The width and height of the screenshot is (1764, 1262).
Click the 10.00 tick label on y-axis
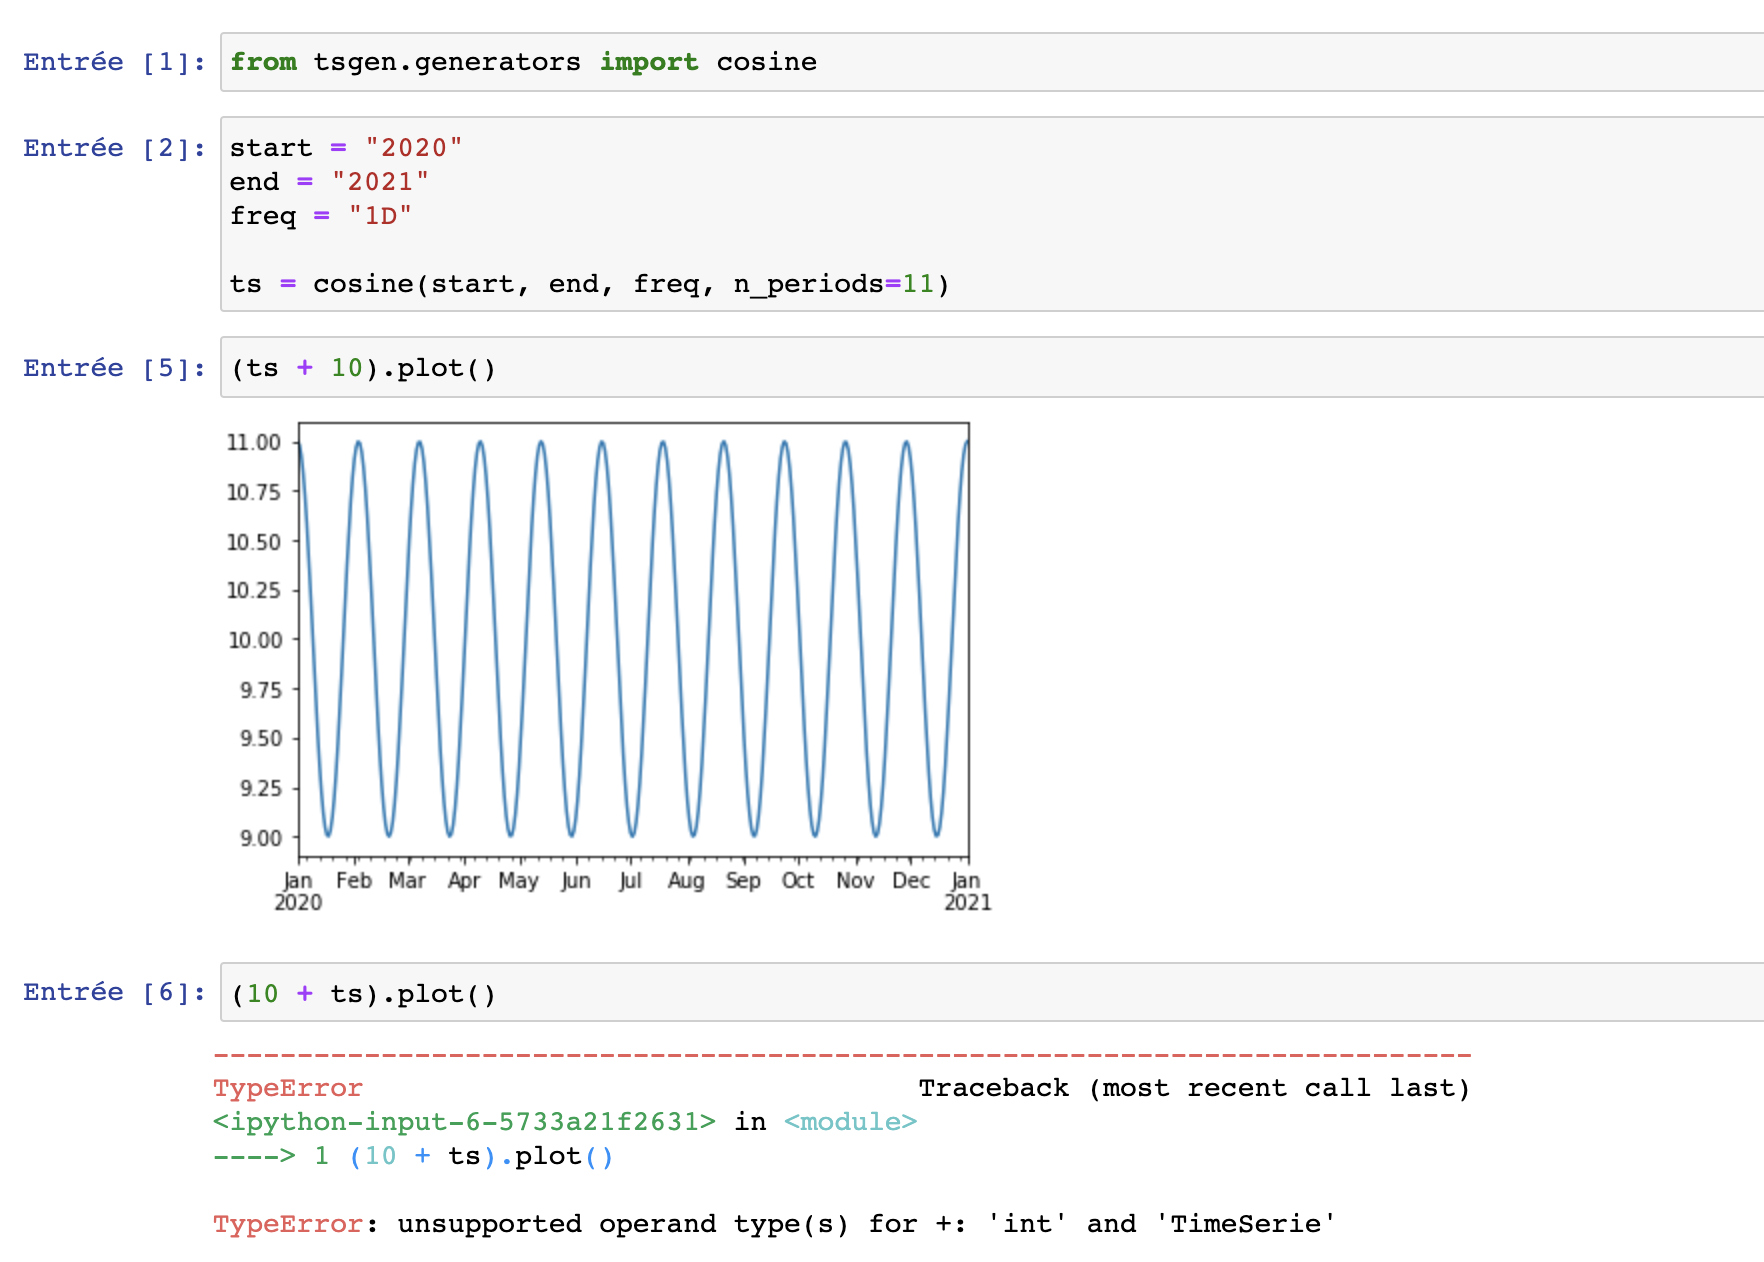click(x=255, y=640)
